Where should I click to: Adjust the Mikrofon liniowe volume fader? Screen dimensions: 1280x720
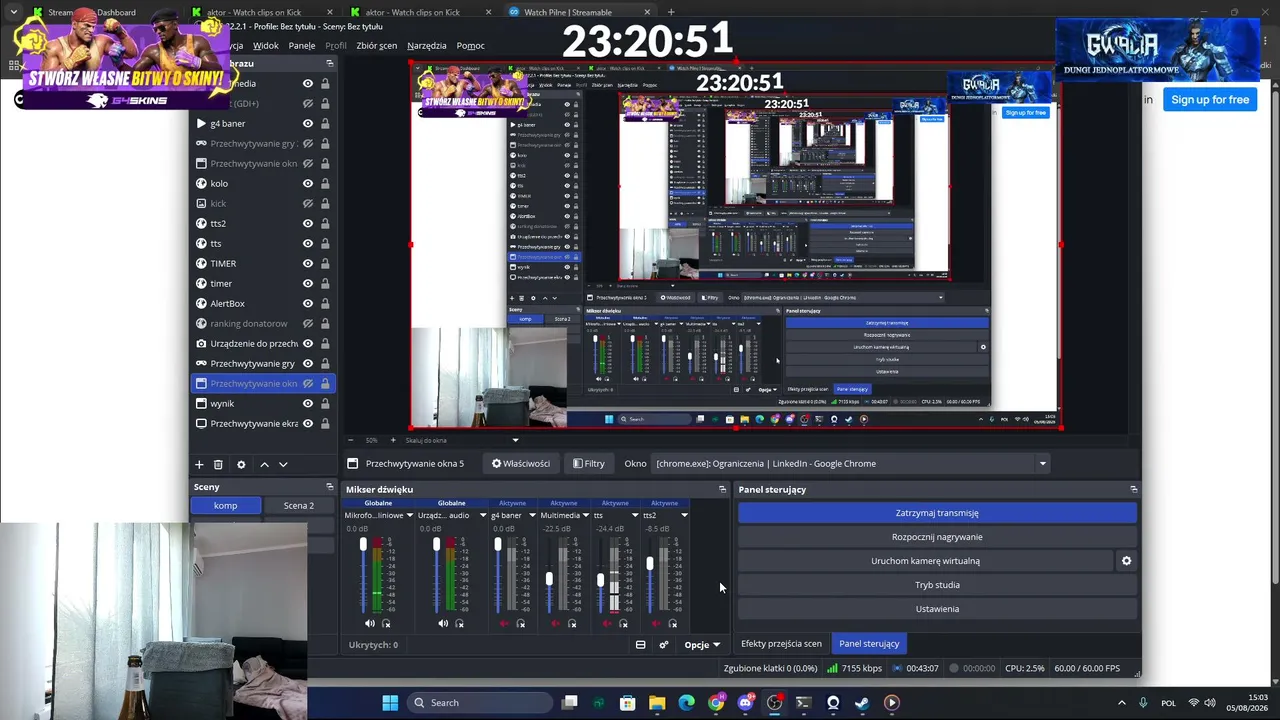[x=363, y=544]
